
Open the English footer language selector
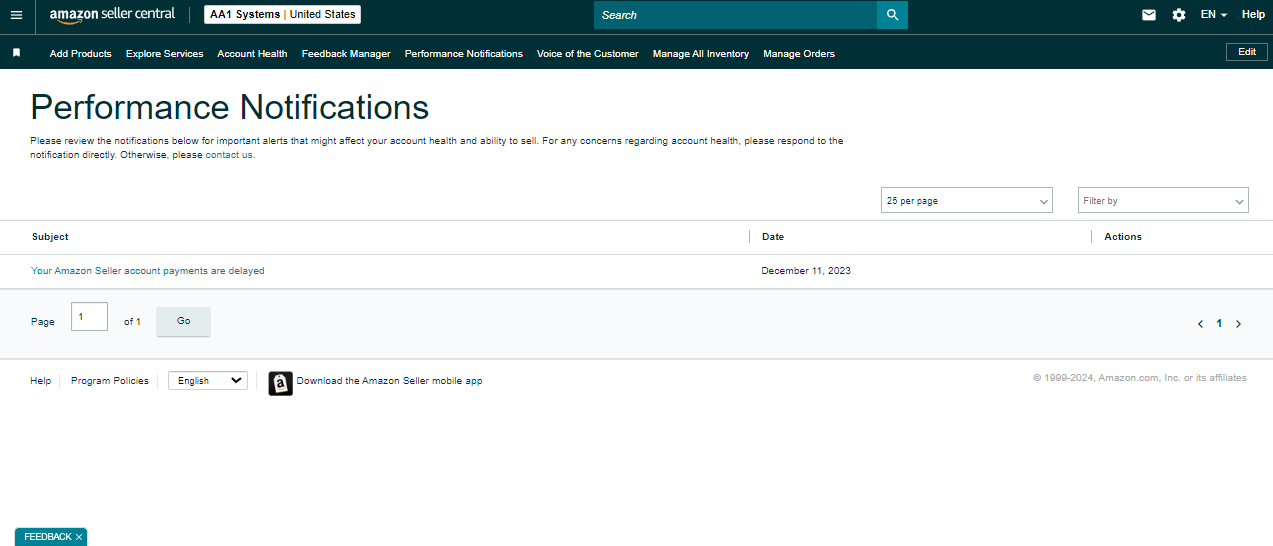(208, 380)
